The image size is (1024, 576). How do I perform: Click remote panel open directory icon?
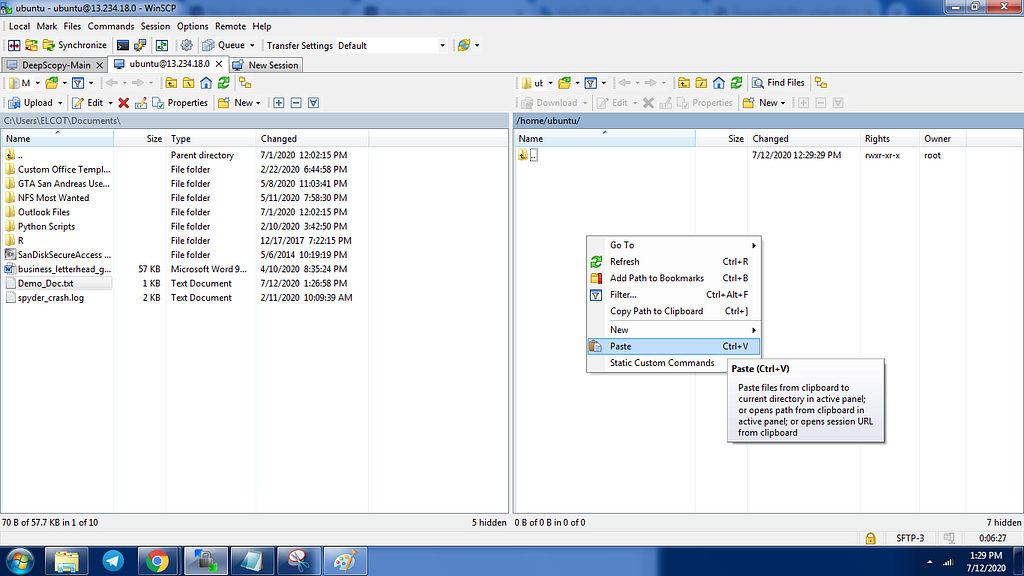tap(565, 83)
